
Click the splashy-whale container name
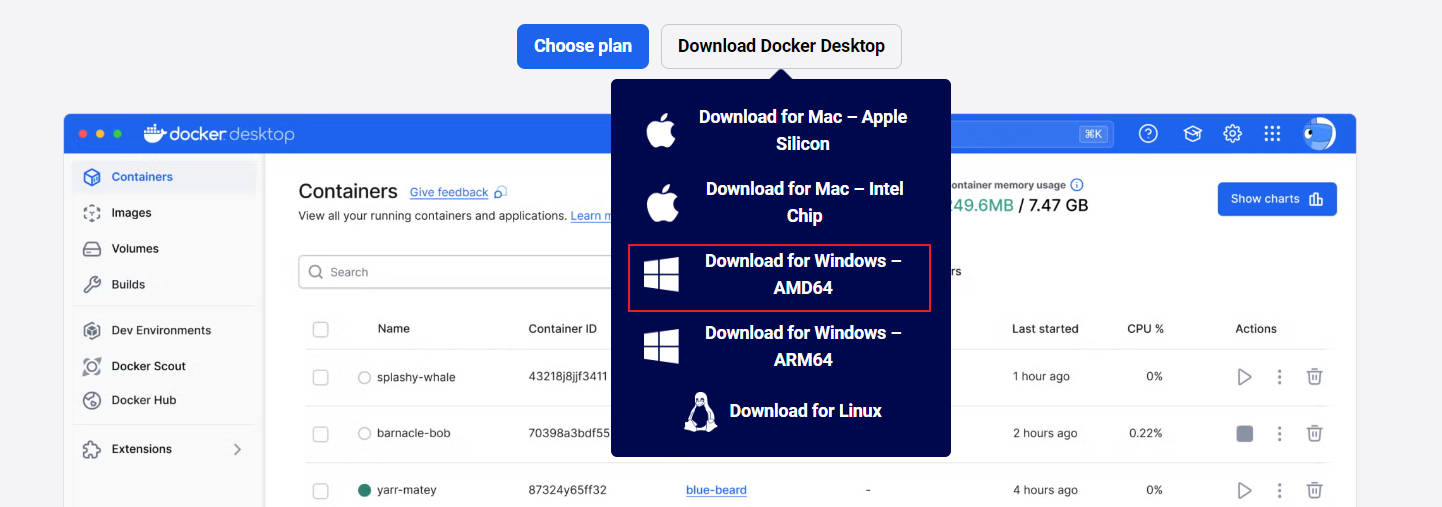416,377
